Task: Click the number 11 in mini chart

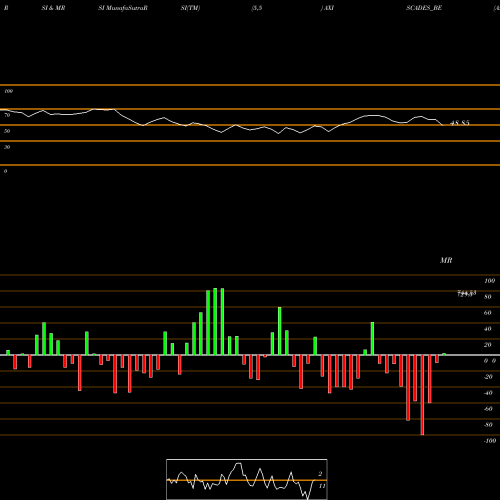Action: (x=322, y=486)
